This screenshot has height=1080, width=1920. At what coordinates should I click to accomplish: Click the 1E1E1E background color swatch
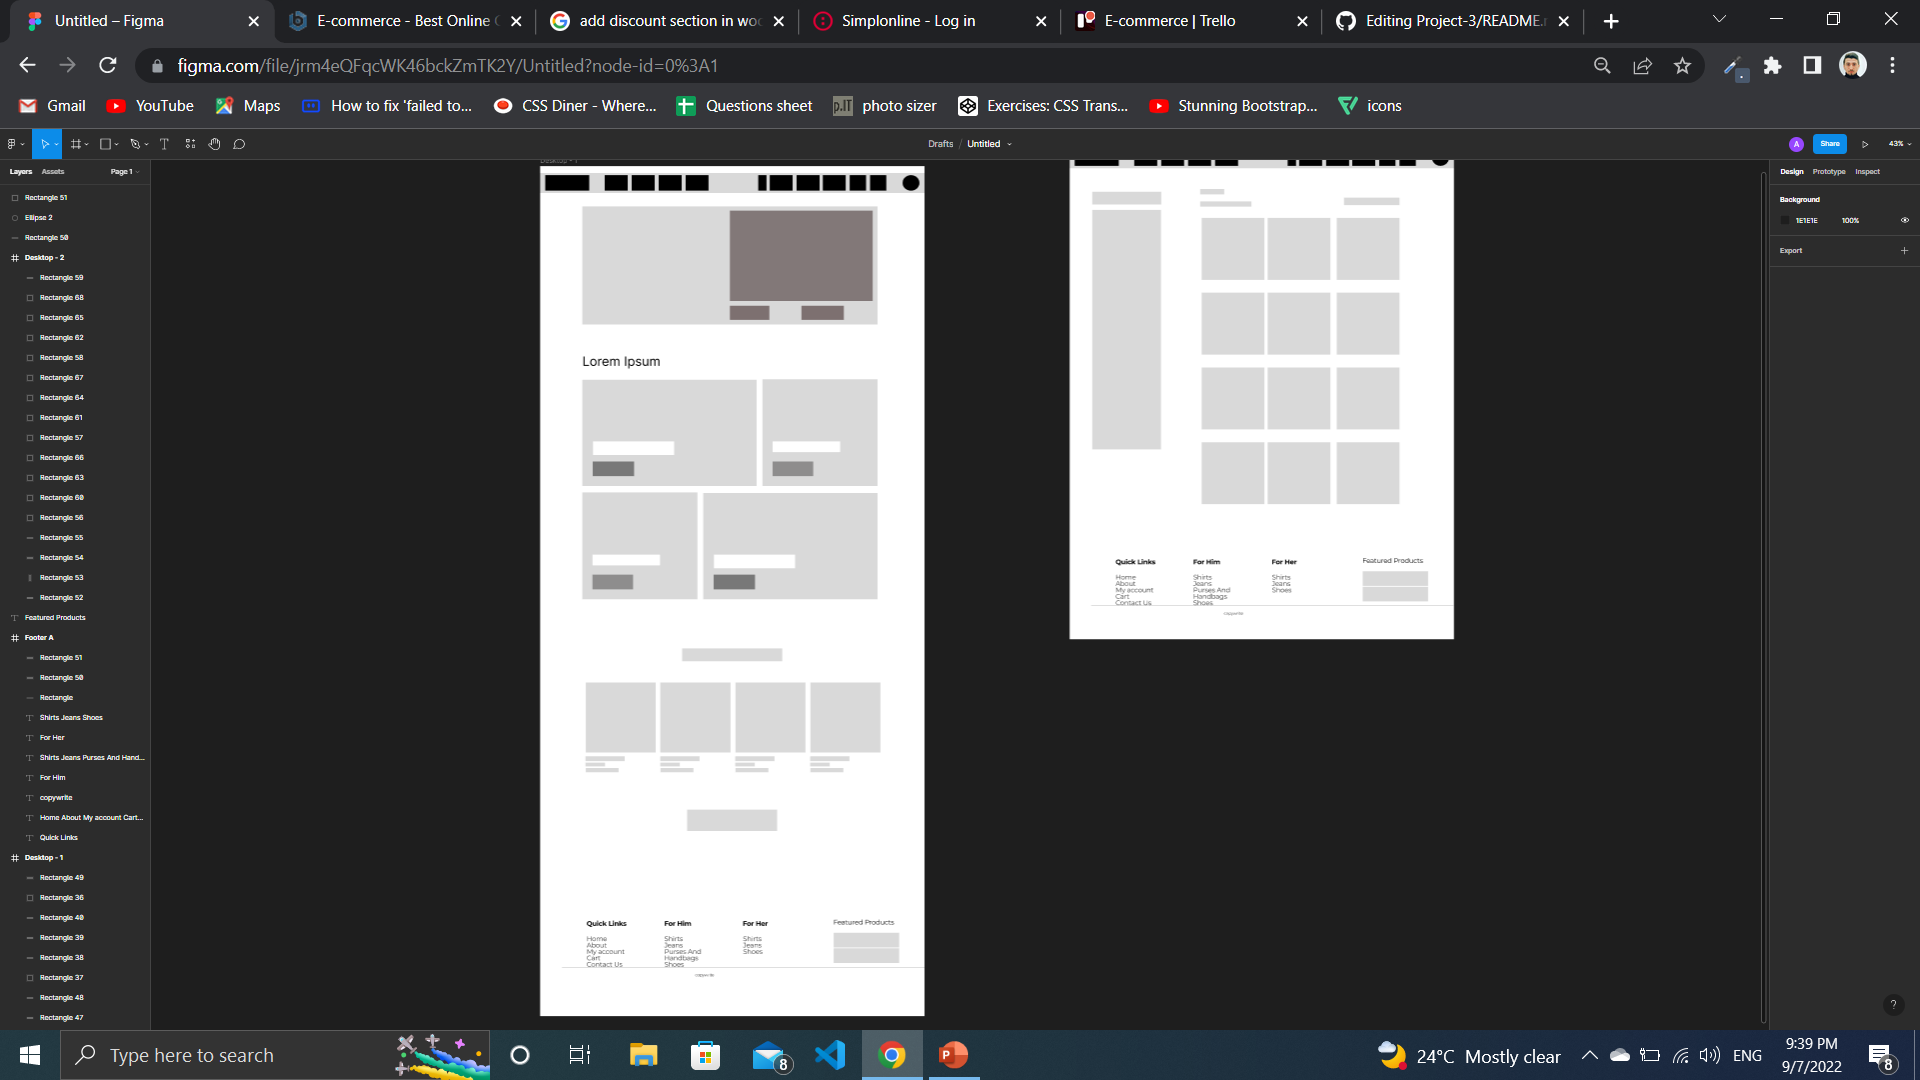click(1785, 220)
